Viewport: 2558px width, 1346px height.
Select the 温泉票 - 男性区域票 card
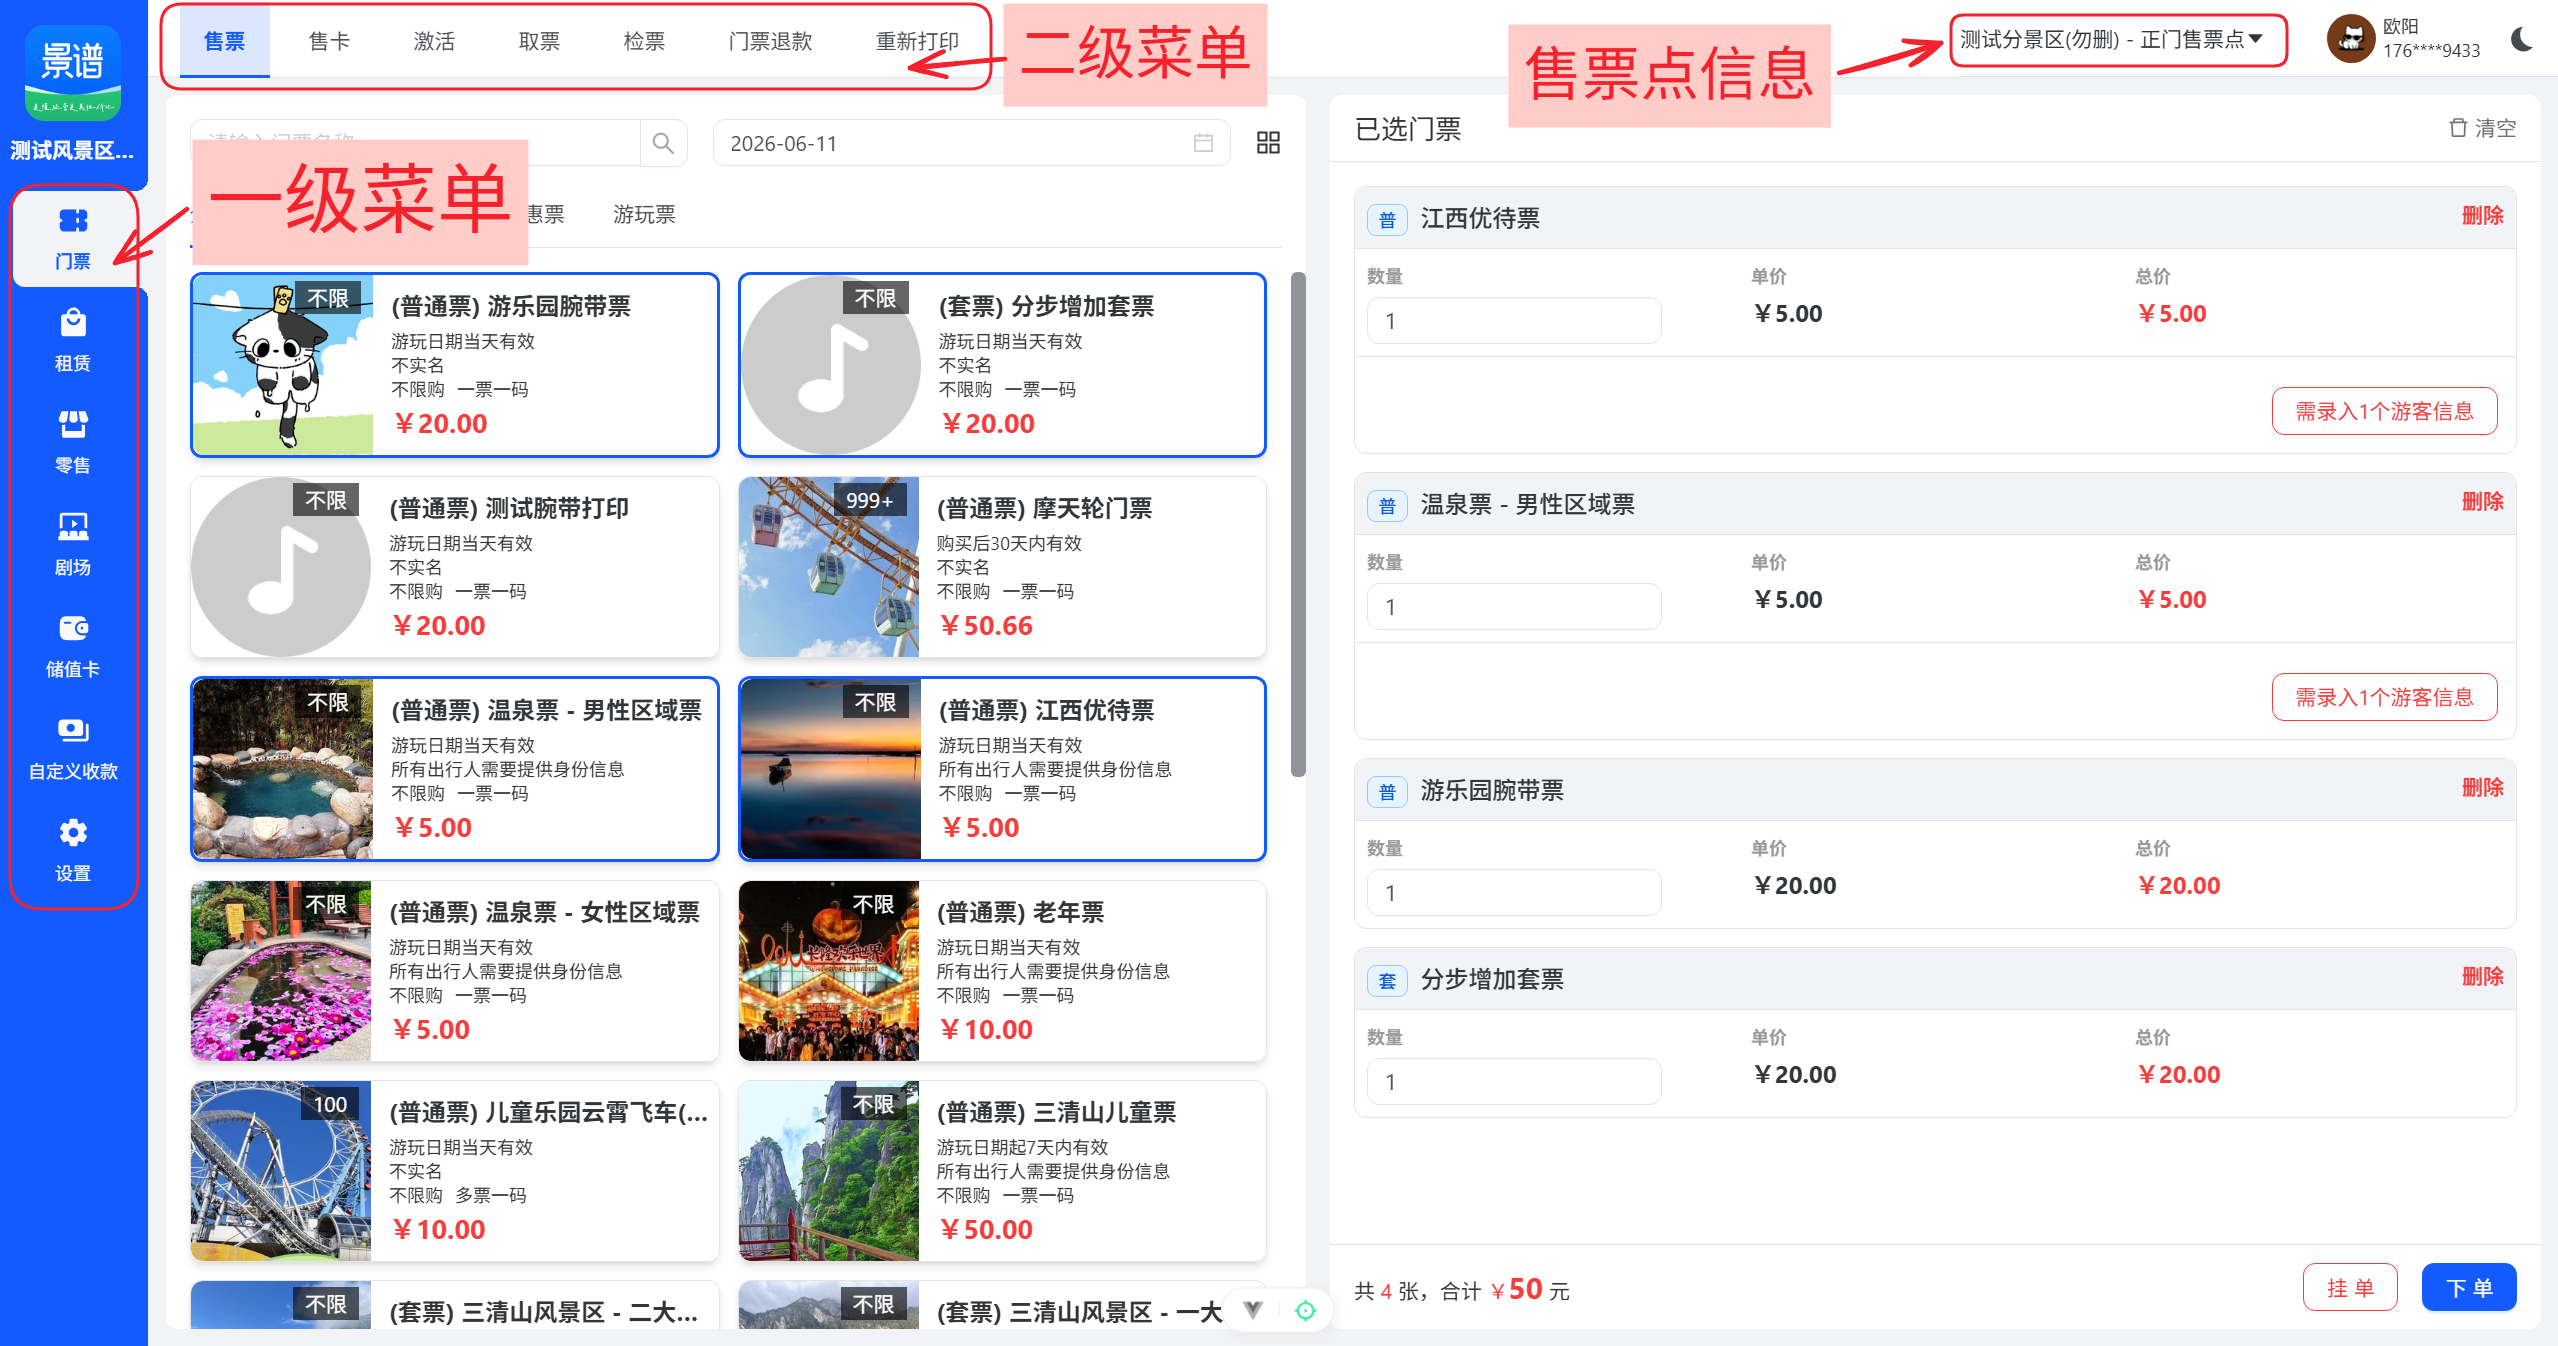[455, 769]
